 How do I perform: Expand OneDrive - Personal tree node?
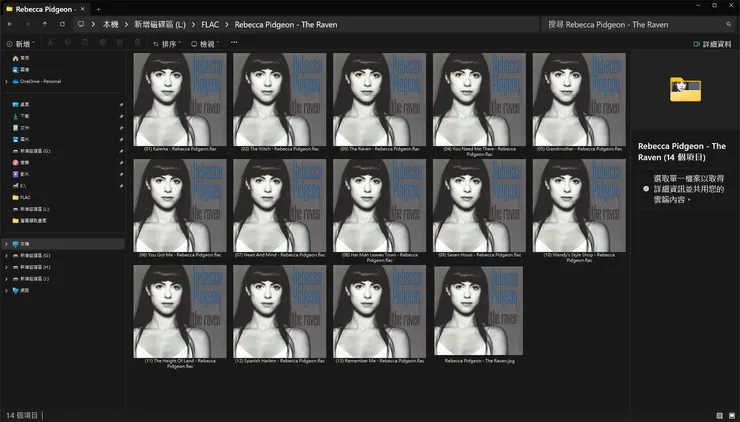point(6,81)
